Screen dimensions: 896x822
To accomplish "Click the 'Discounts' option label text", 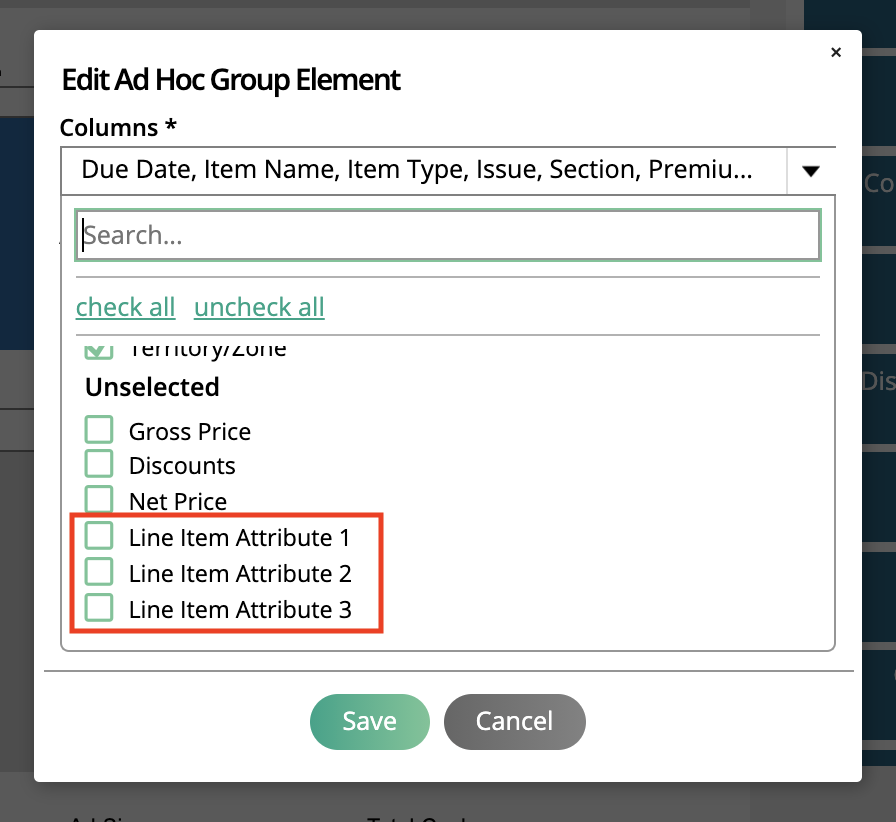I will tap(182, 466).
